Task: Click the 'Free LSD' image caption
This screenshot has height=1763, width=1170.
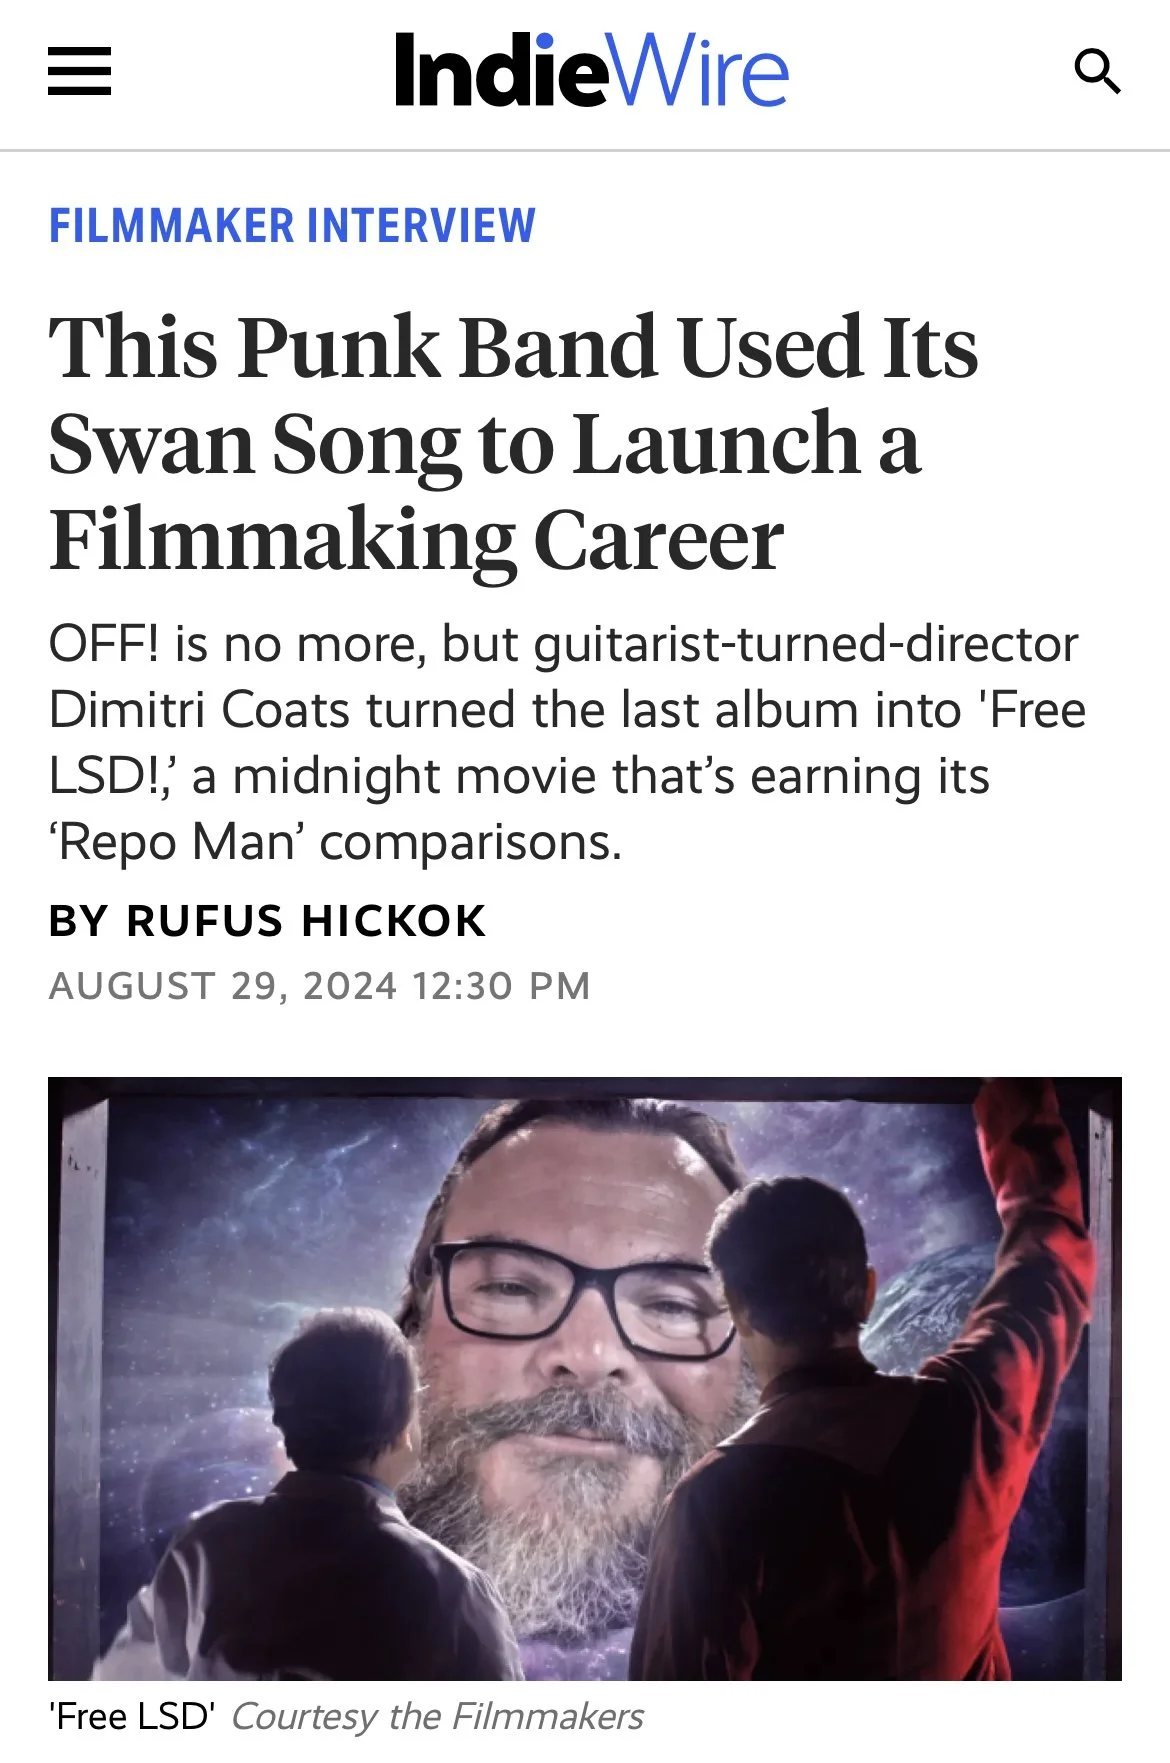Action: point(132,1717)
